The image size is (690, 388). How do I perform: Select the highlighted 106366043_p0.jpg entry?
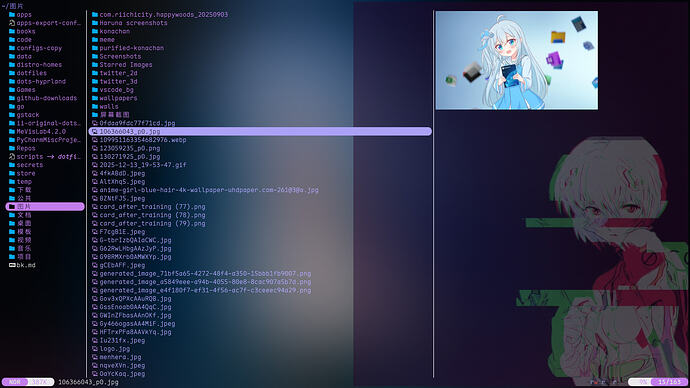pyautogui.click(x=260, y=132)
